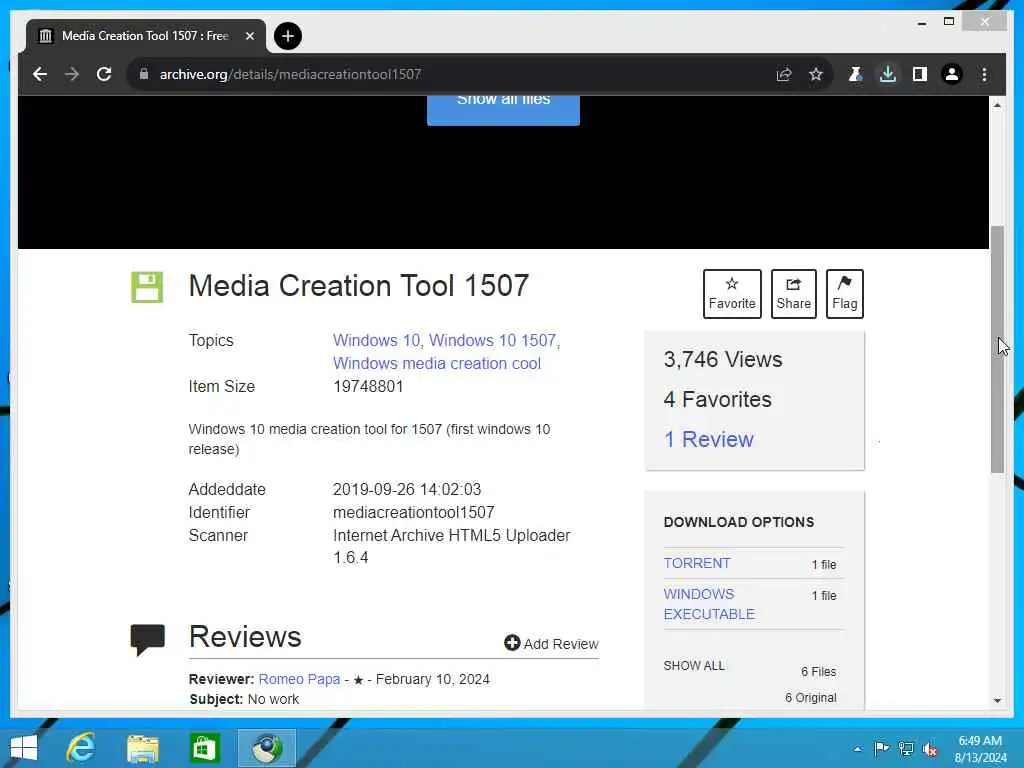The height and width of the screenshot is (768, 1024).
Task: Click the WINDOWS EXECUTABLE download link
Action: [x=709, y=604]
